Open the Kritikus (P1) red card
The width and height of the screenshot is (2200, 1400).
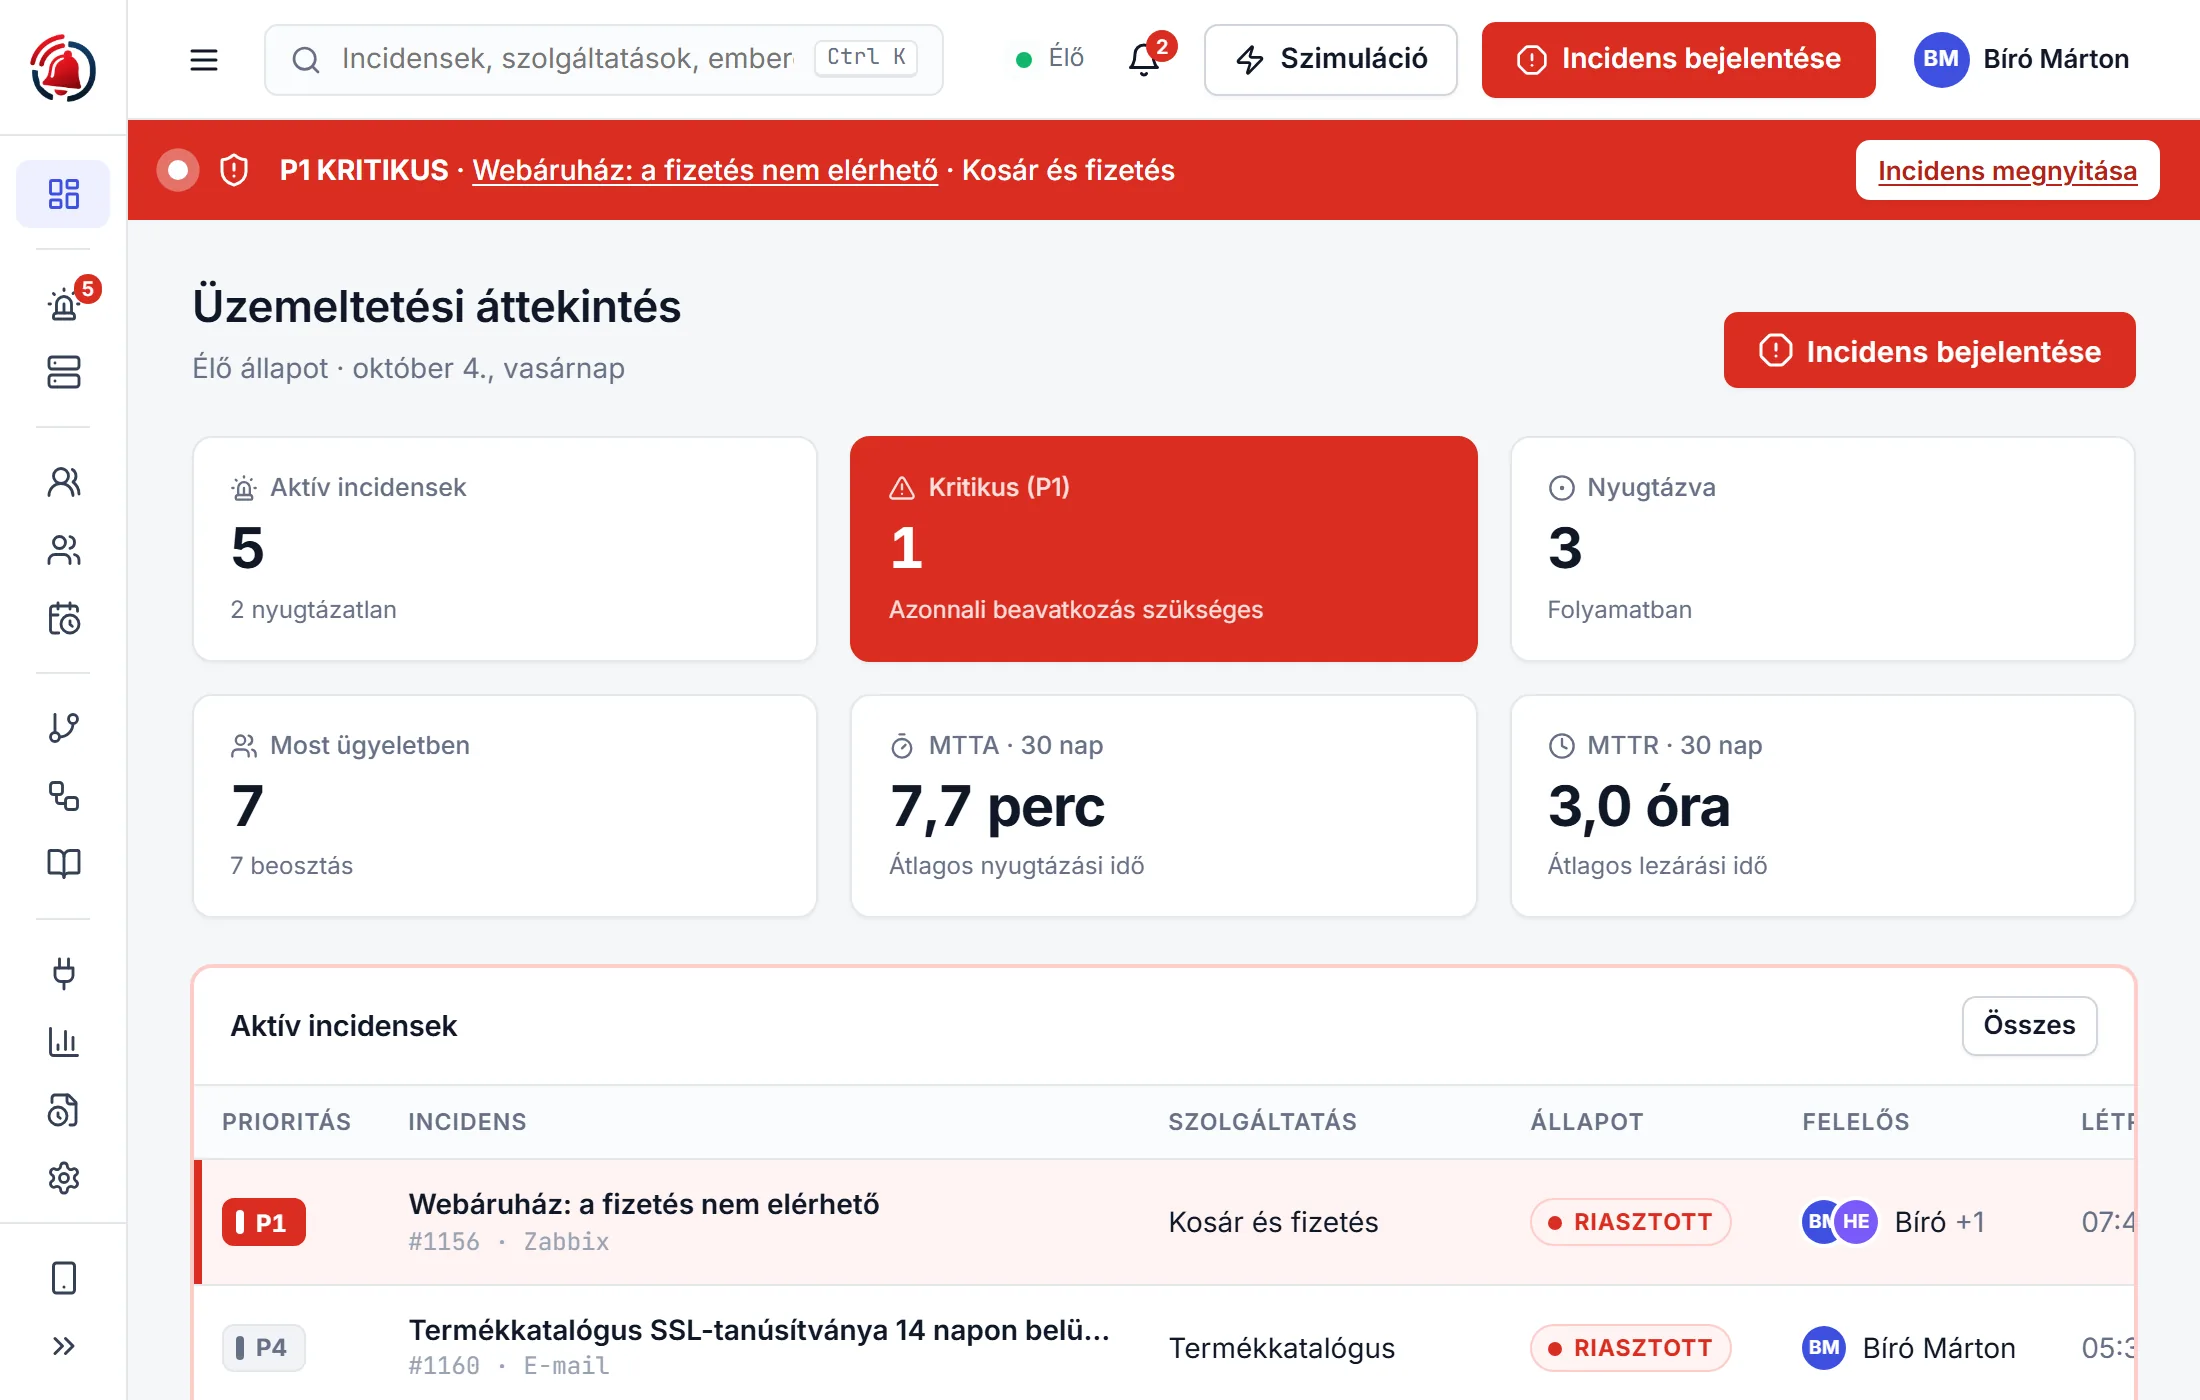click(1164, 549)
